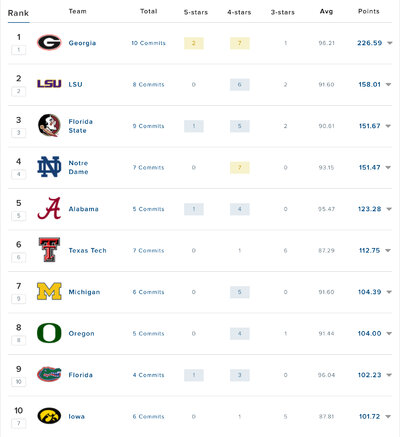Click the LSU team logo
The image size is (400, 437).
(x=49, y=84)
